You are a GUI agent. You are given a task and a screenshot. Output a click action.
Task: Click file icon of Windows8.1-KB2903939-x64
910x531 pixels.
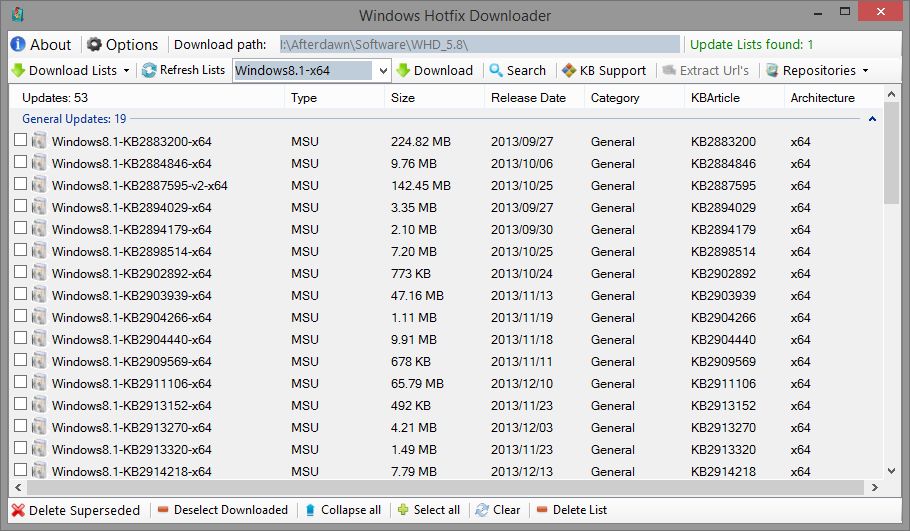pos(39,295)
